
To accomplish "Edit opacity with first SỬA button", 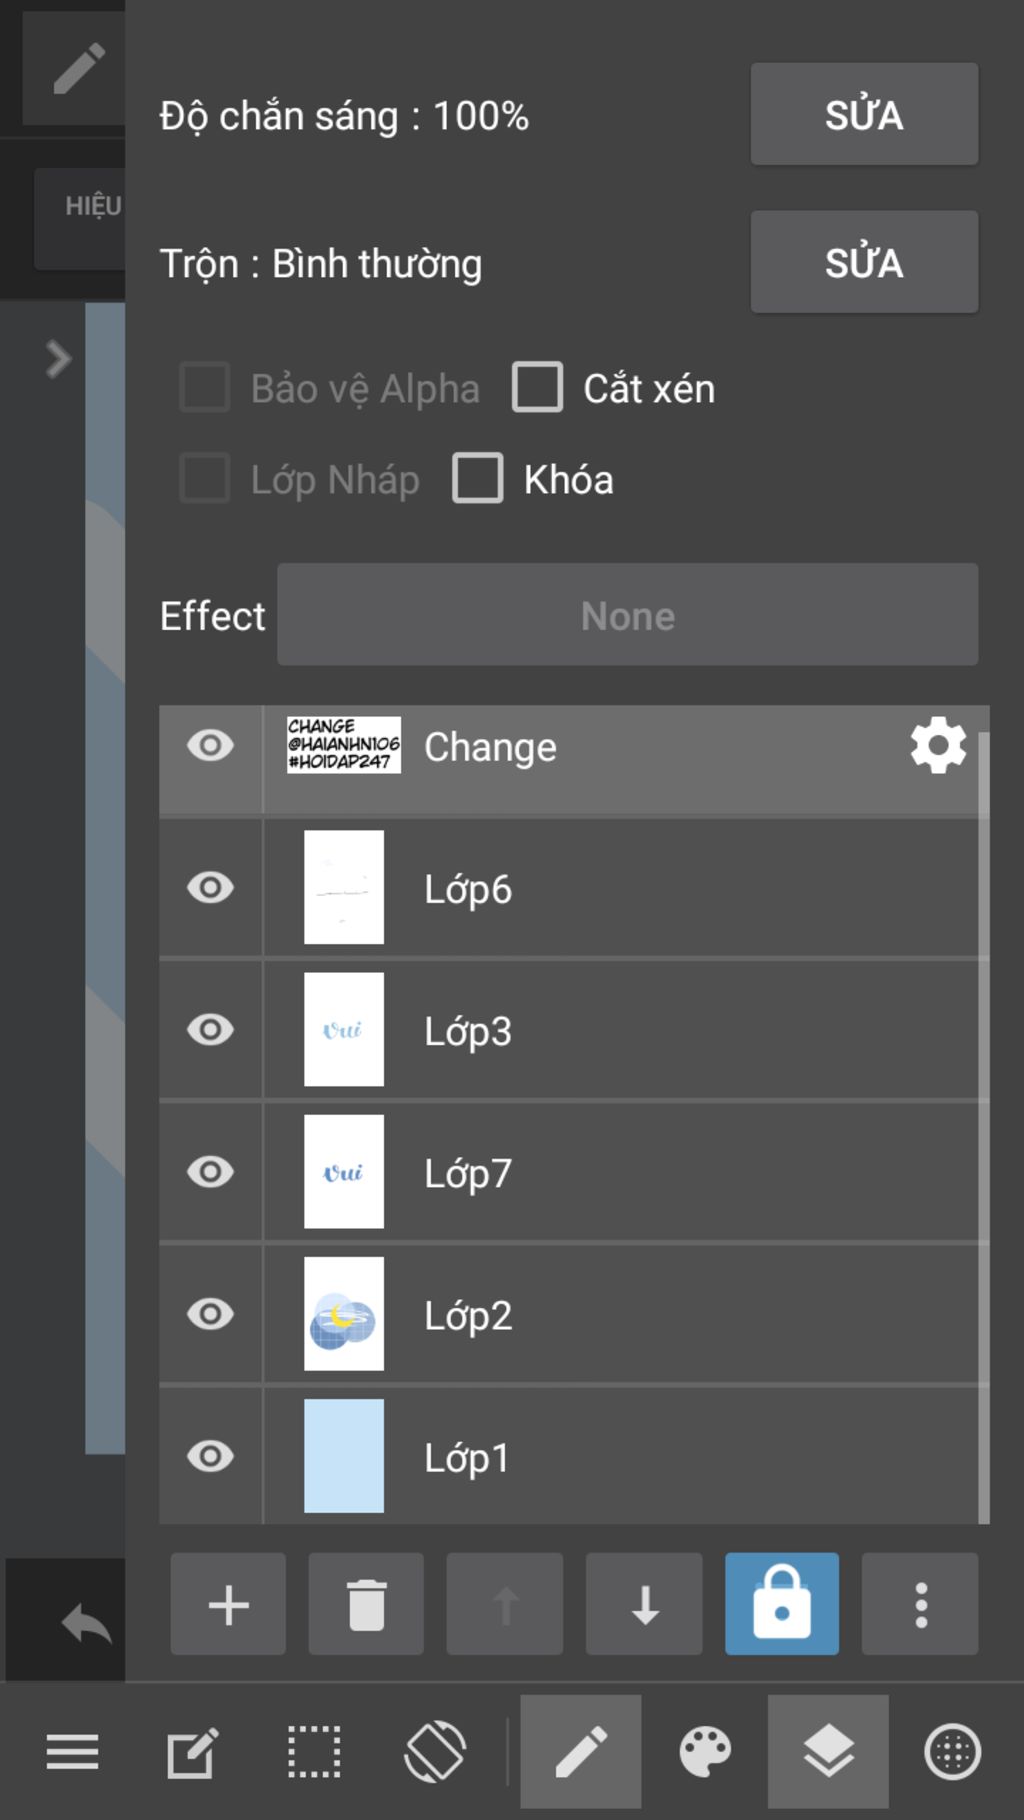I will click(864, 114).
